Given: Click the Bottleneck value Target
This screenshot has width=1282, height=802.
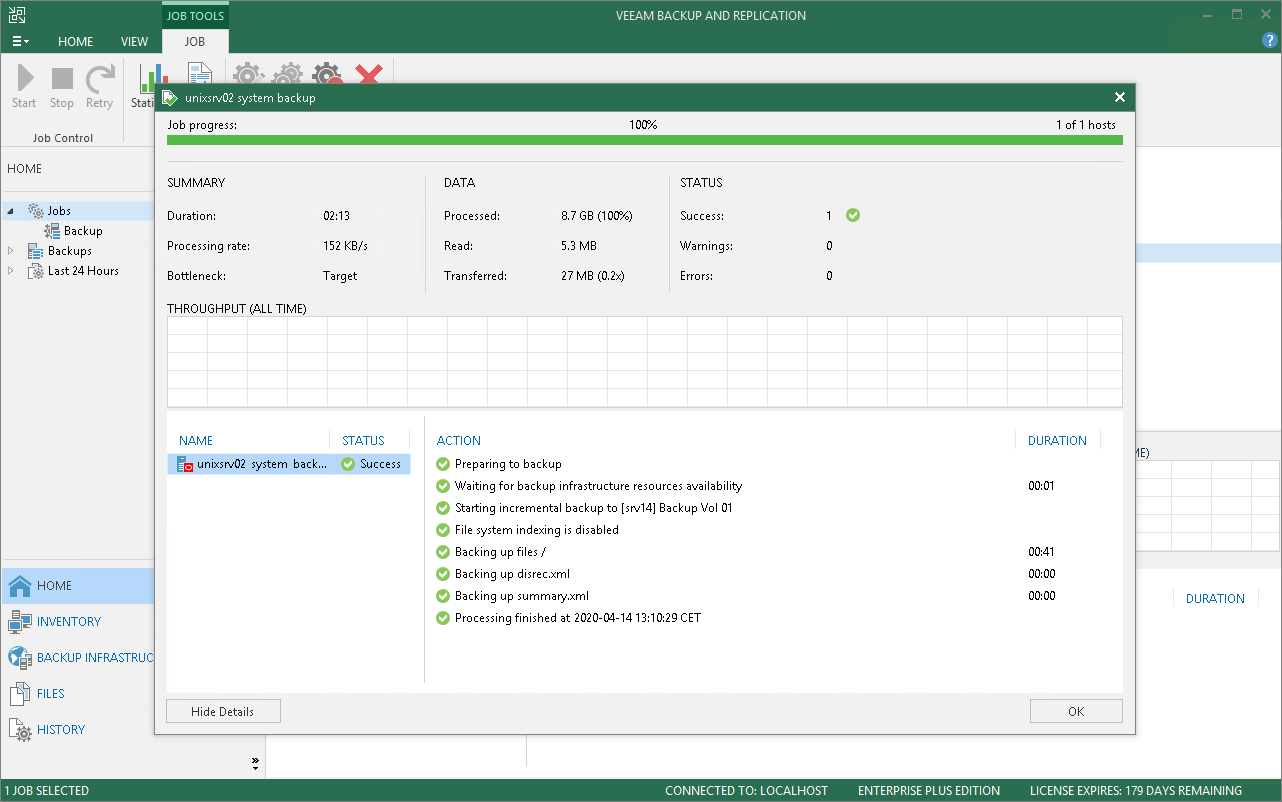Looking at the screenshot, I should tap(340, 276).
